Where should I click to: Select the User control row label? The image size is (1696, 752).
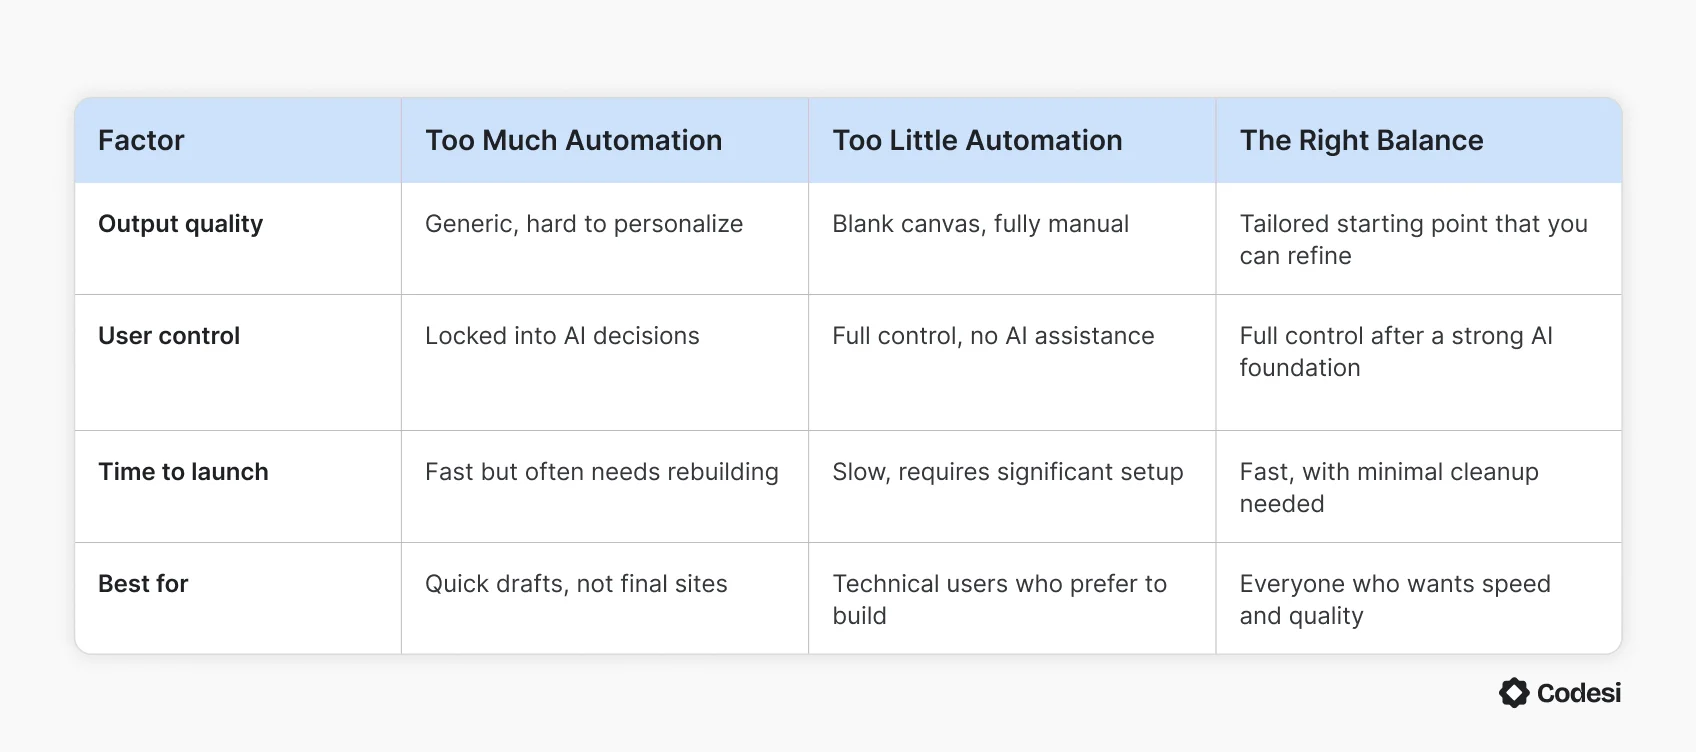point(169,336)
